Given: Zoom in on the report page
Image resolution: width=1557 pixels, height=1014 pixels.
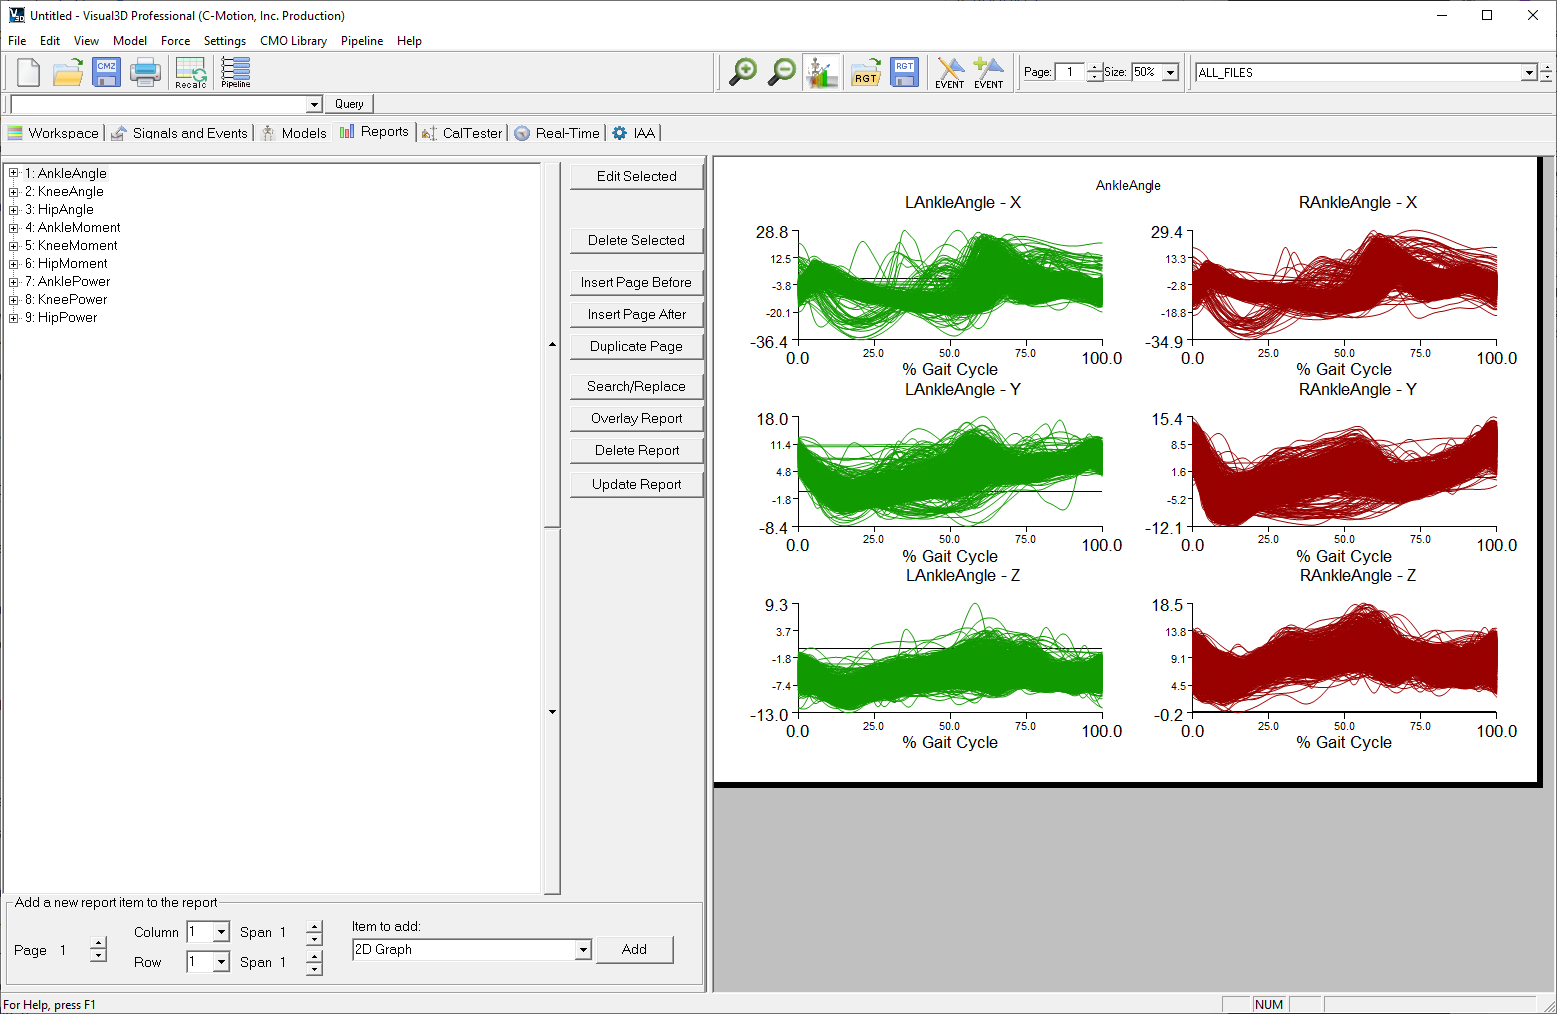Looking at the screenshot, I should (743, 72).
